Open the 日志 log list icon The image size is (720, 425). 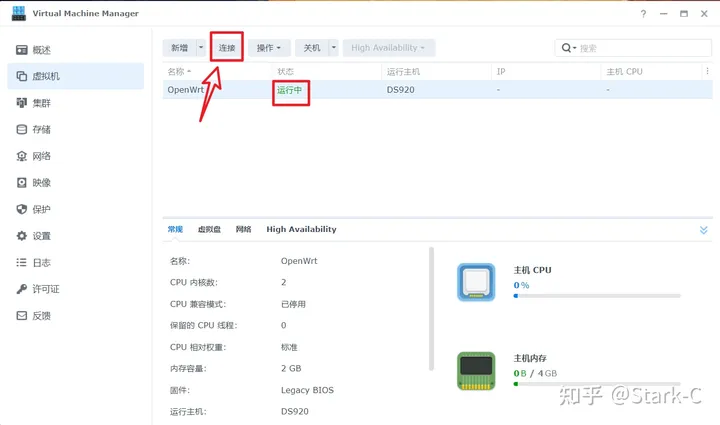(x=22, y=263)
